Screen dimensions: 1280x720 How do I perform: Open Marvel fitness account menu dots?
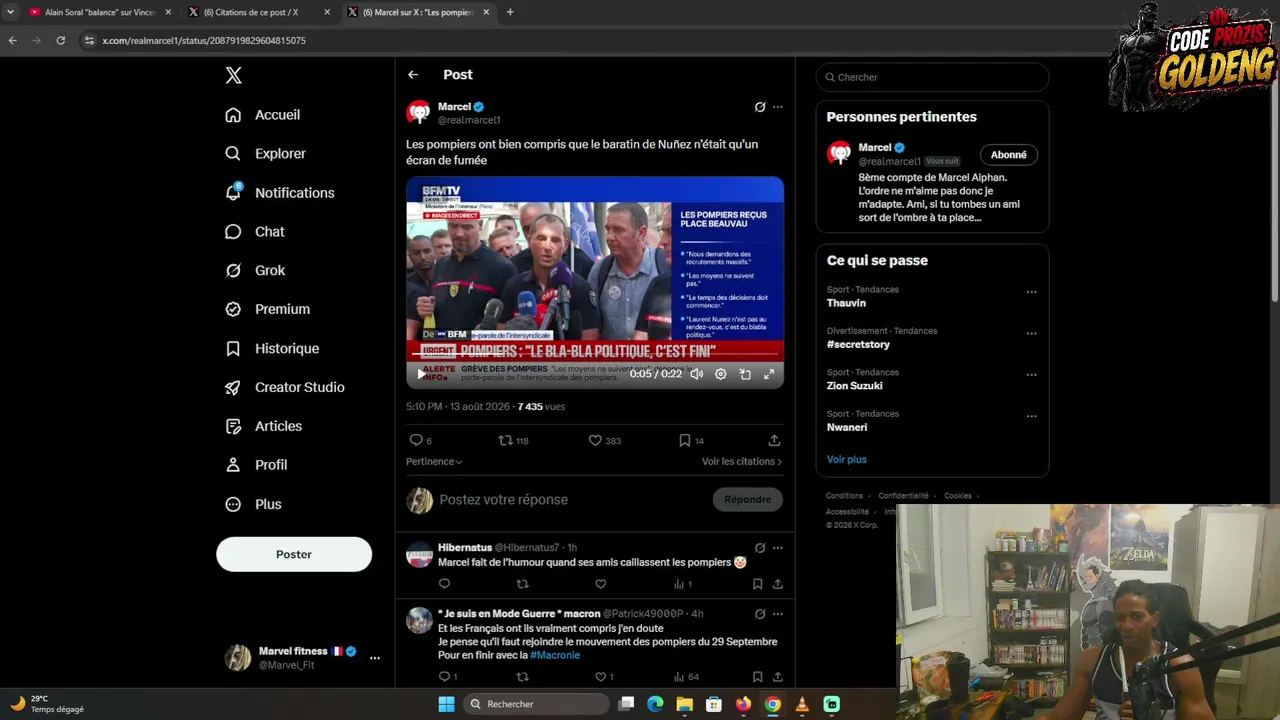[x=375, y=658]
